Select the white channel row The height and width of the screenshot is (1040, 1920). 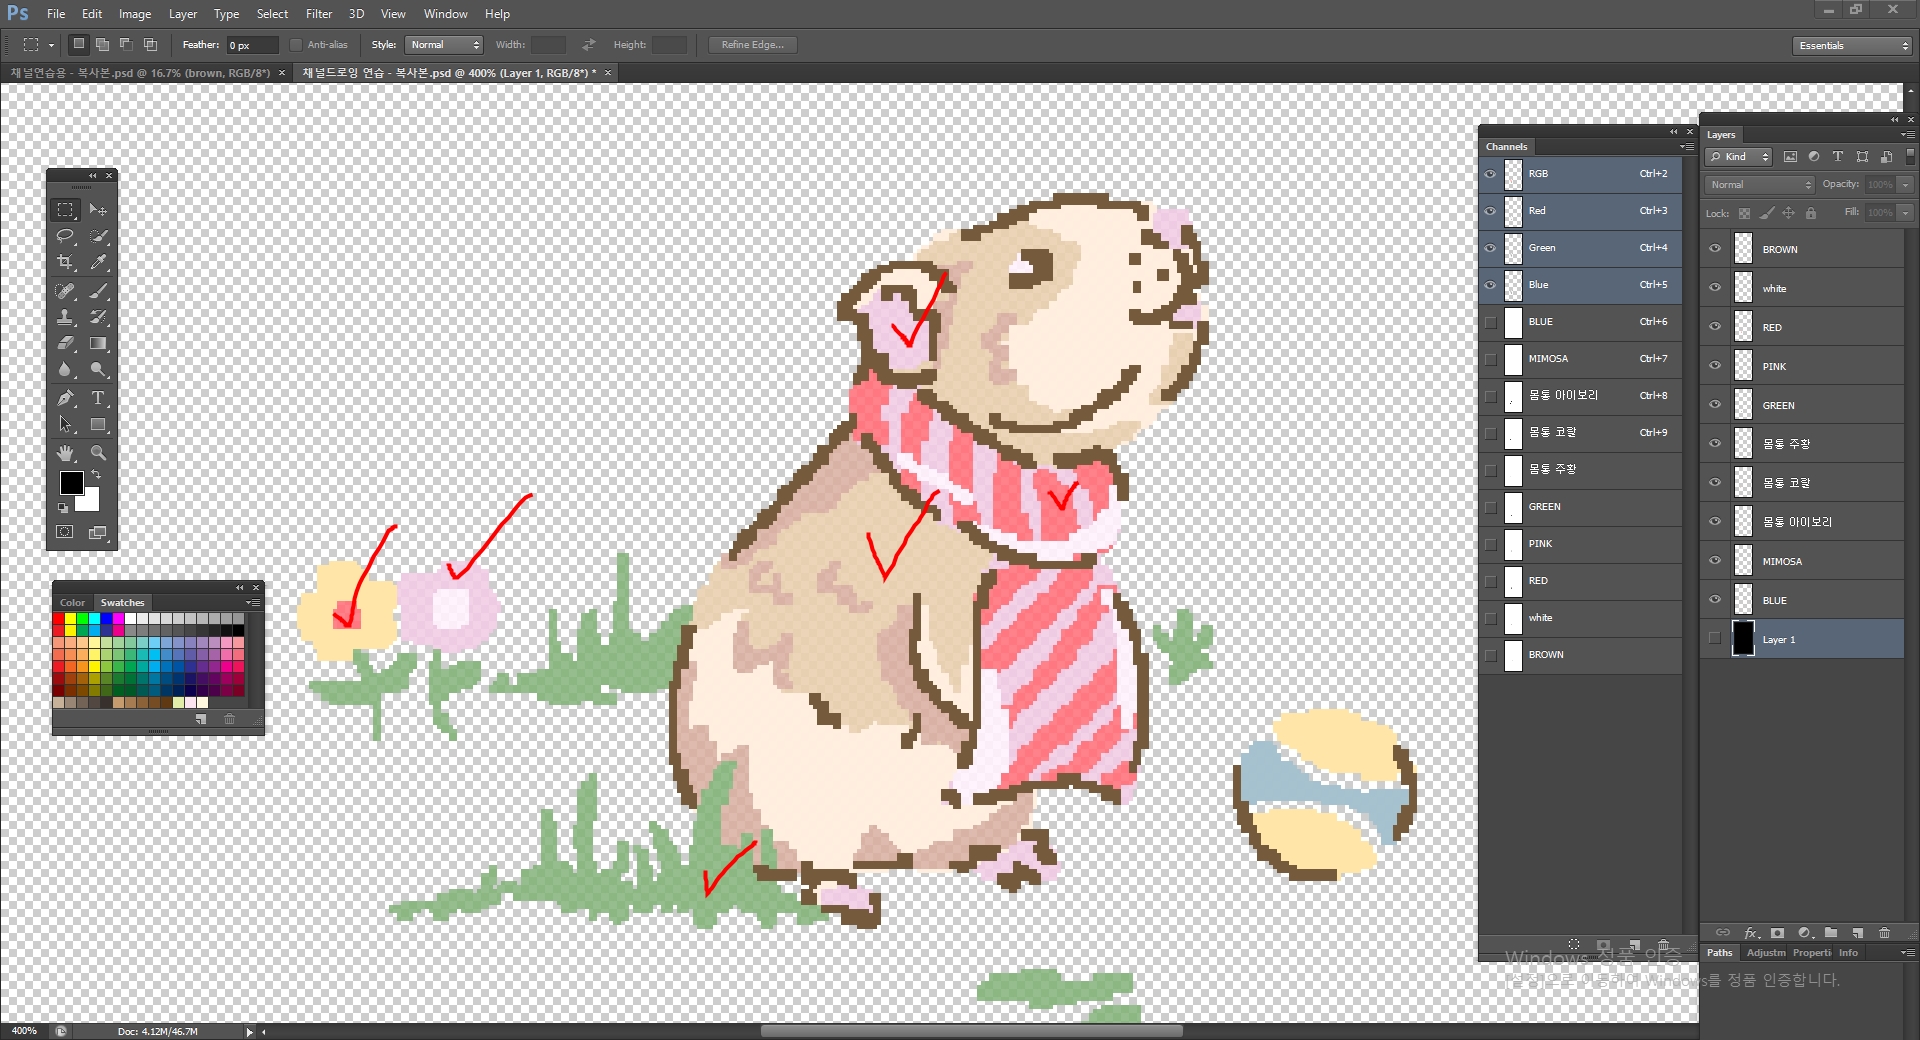click(1580, 618)
